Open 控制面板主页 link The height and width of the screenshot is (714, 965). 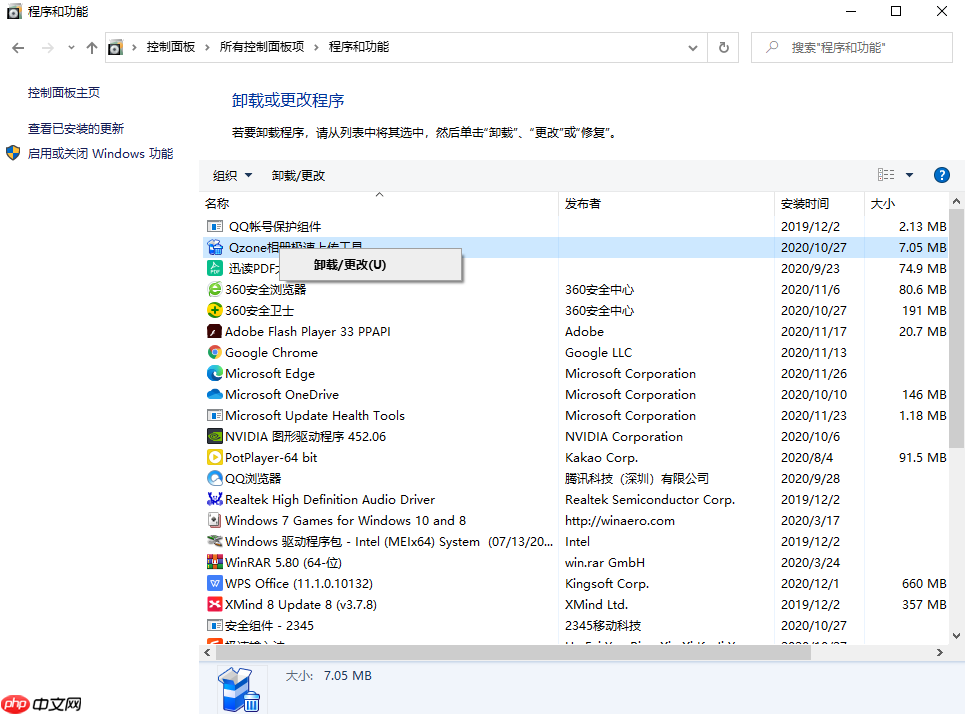64,93
